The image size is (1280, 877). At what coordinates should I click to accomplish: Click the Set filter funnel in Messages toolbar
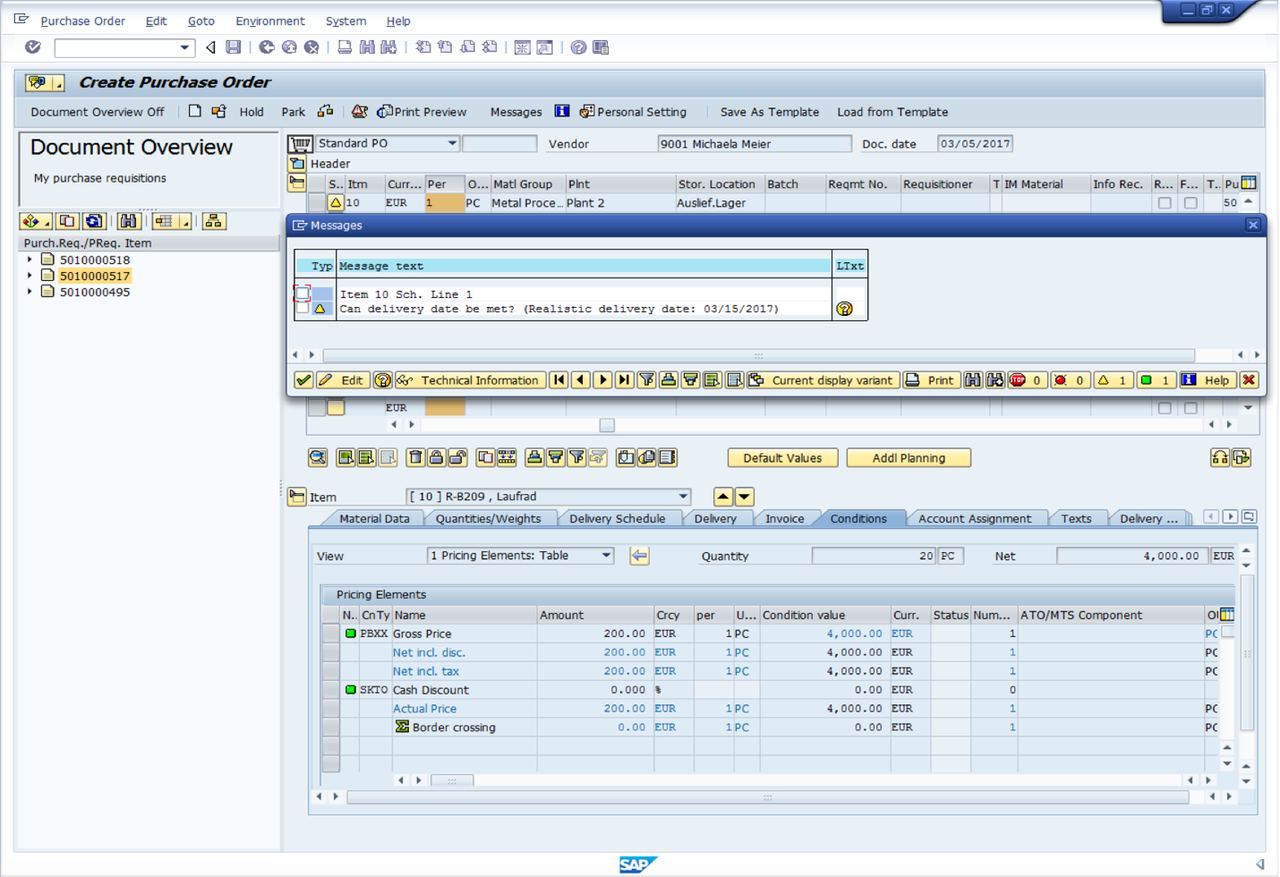(647, 380)
